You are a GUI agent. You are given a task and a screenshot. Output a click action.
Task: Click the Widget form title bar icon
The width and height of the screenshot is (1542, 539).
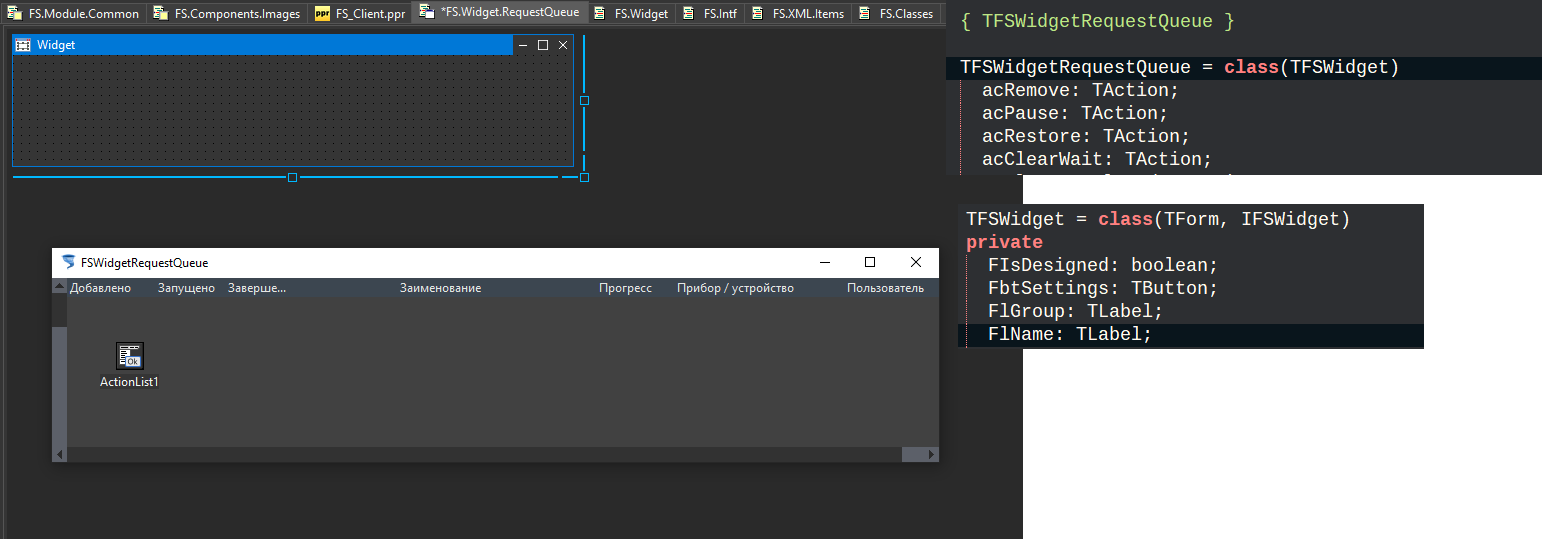coord(23,45)
